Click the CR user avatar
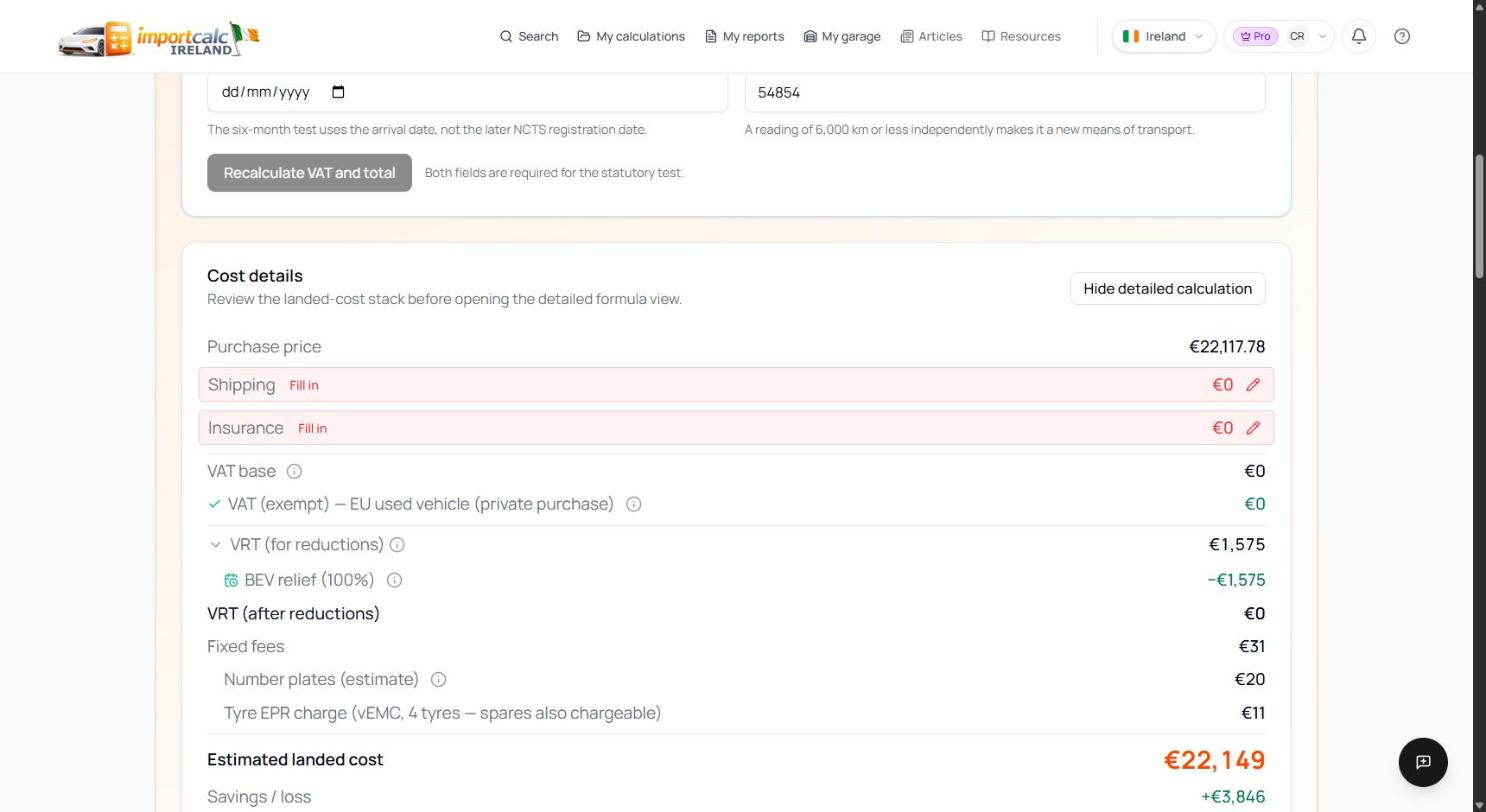This screenshot has width=1486, height=812. pos(1297,36)
